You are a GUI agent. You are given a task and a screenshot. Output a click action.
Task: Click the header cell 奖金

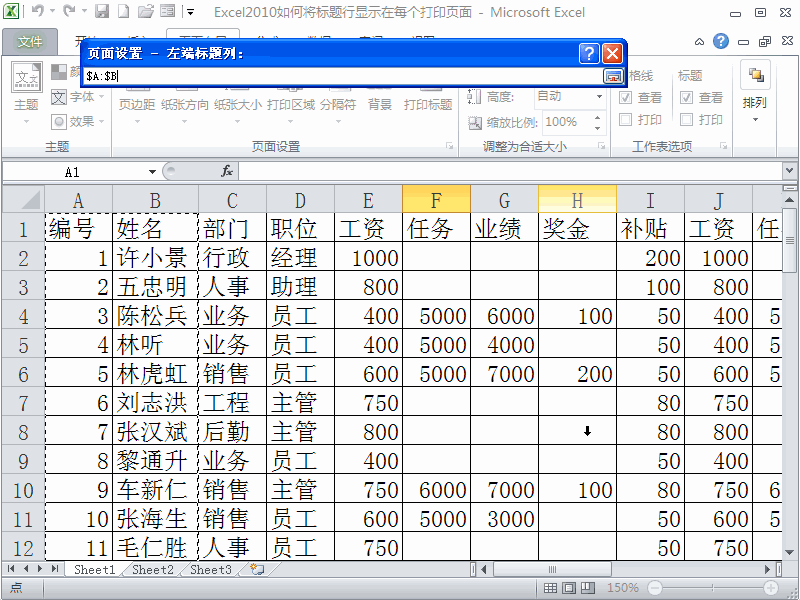578,228
